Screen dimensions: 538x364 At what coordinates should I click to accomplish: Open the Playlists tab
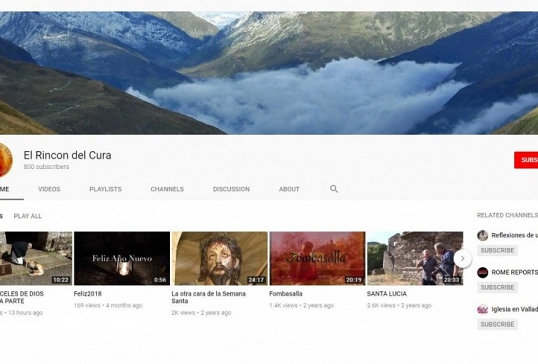105,189
